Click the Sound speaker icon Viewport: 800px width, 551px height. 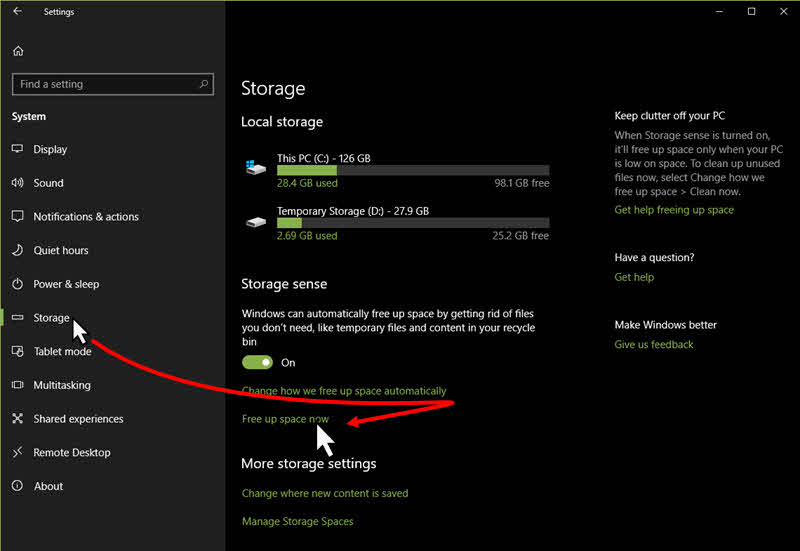17,183
